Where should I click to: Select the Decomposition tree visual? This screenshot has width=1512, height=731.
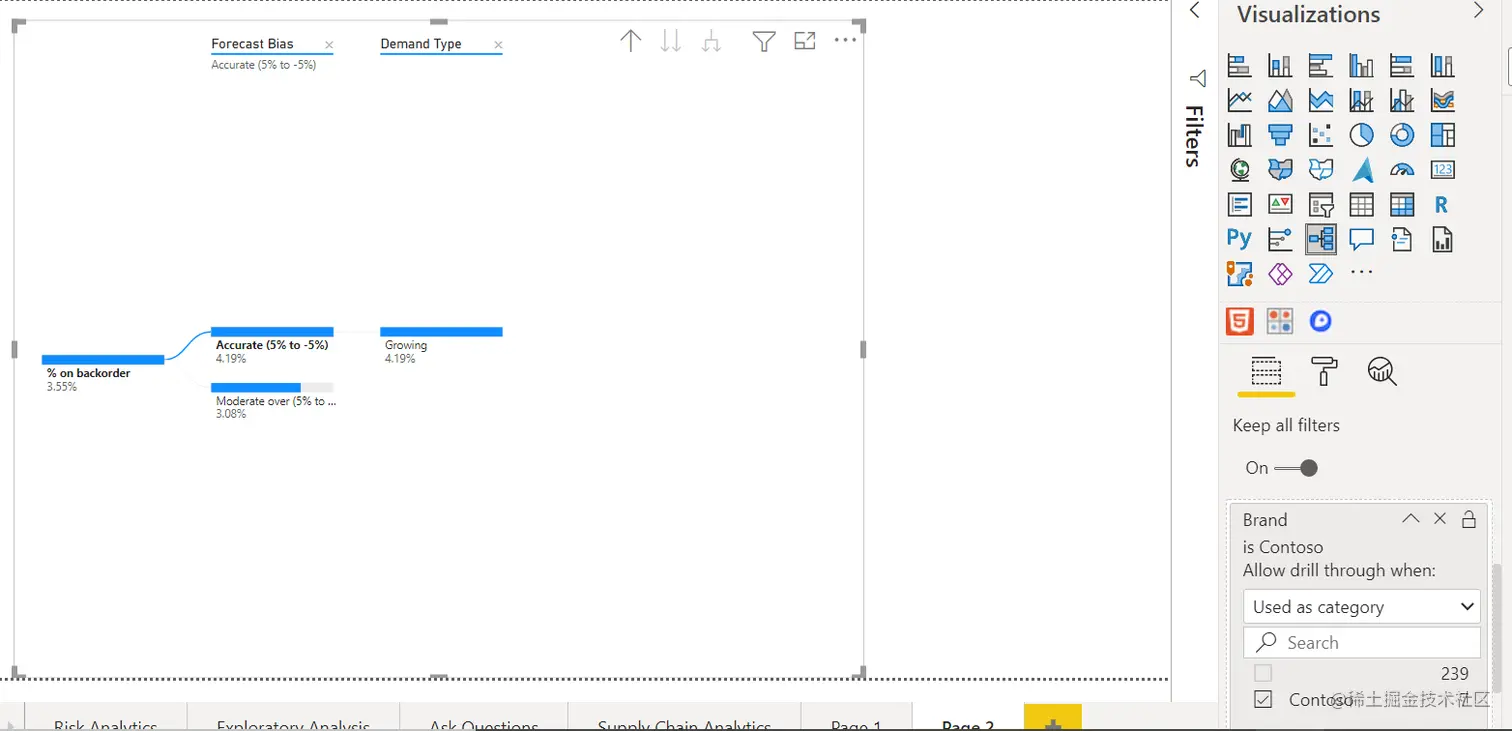pyautogui.click(x=1321, y=239)
